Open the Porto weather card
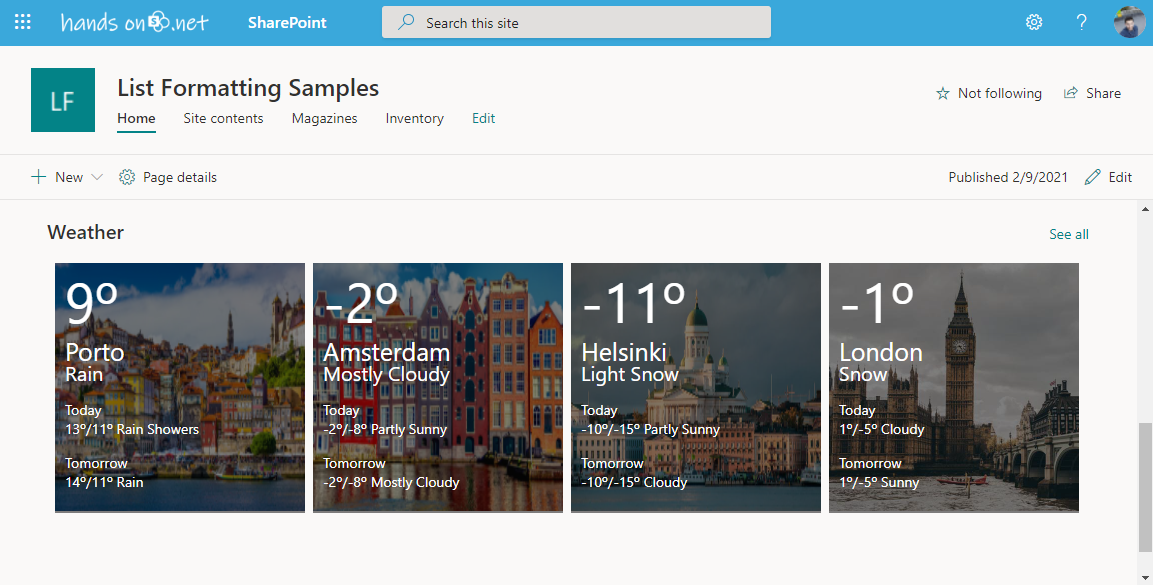This screenshot has width=1153, height=585. pyautogui.click(x=180, y=387)
